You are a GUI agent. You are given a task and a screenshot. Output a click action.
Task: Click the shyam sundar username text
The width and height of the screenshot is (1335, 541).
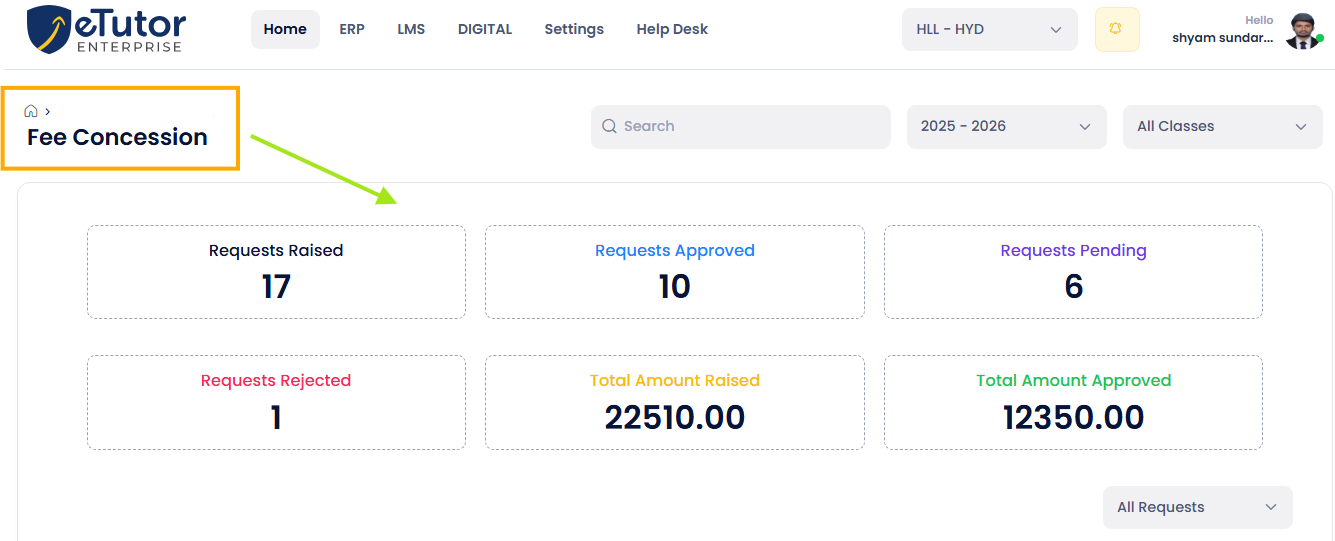[1223, 38]
